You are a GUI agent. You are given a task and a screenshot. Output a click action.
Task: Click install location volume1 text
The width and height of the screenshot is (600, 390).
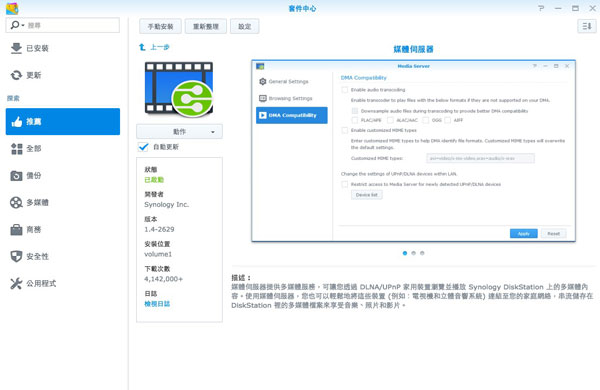point(158,254)
